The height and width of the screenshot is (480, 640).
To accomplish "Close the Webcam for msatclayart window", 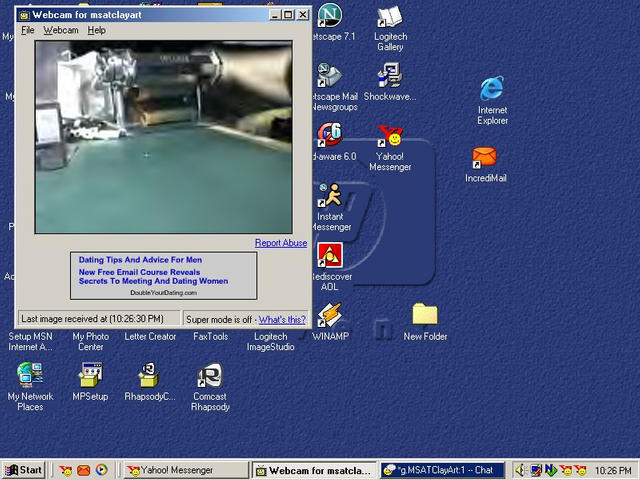I will [302, 15].
